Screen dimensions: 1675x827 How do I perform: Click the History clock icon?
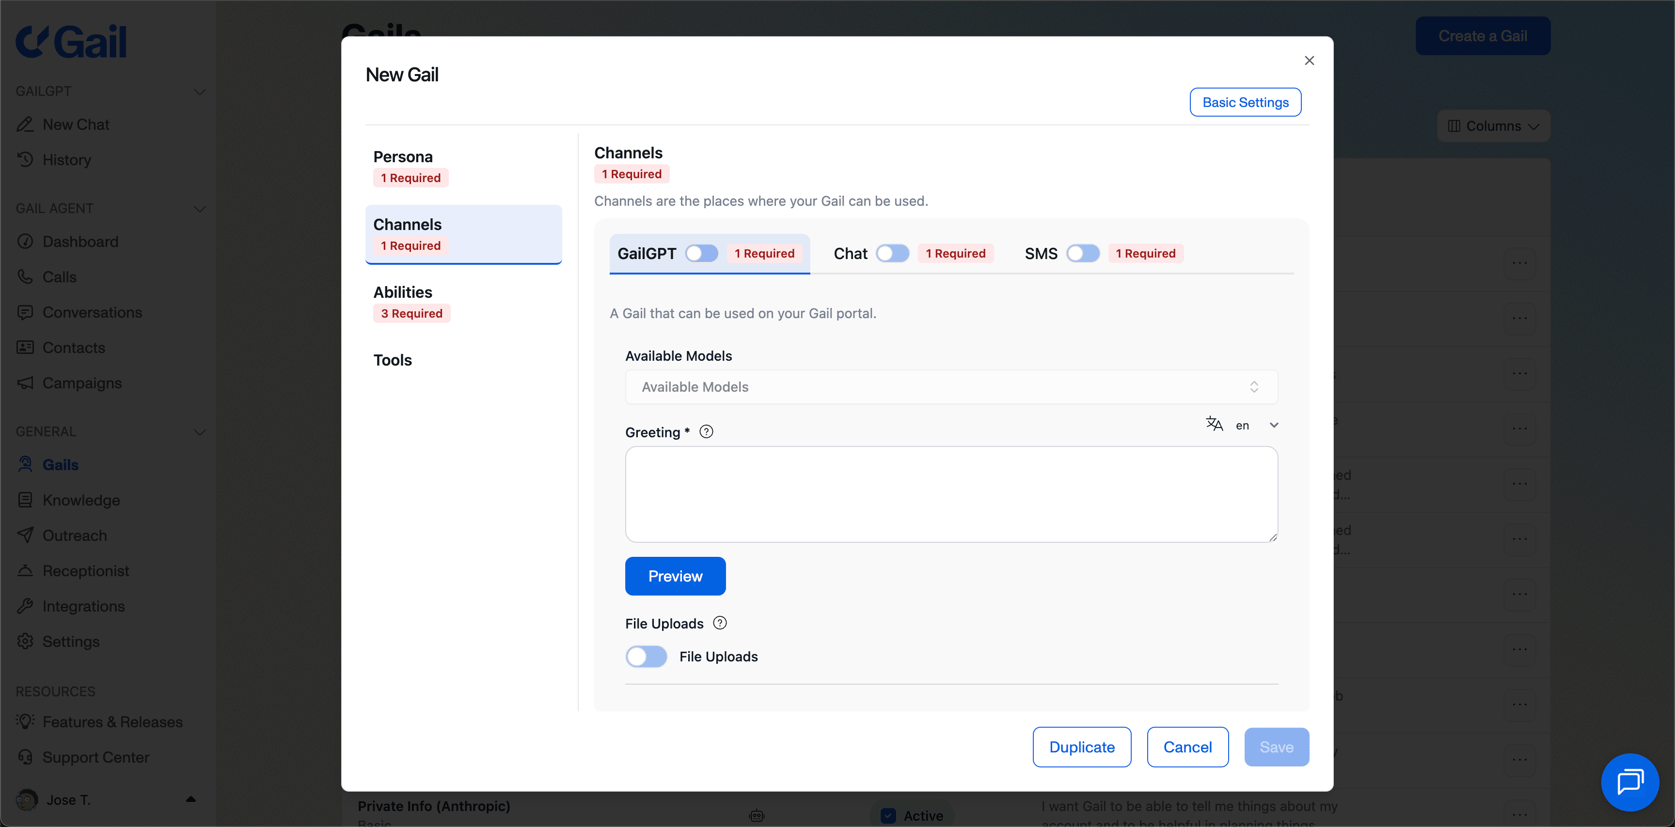25,160
